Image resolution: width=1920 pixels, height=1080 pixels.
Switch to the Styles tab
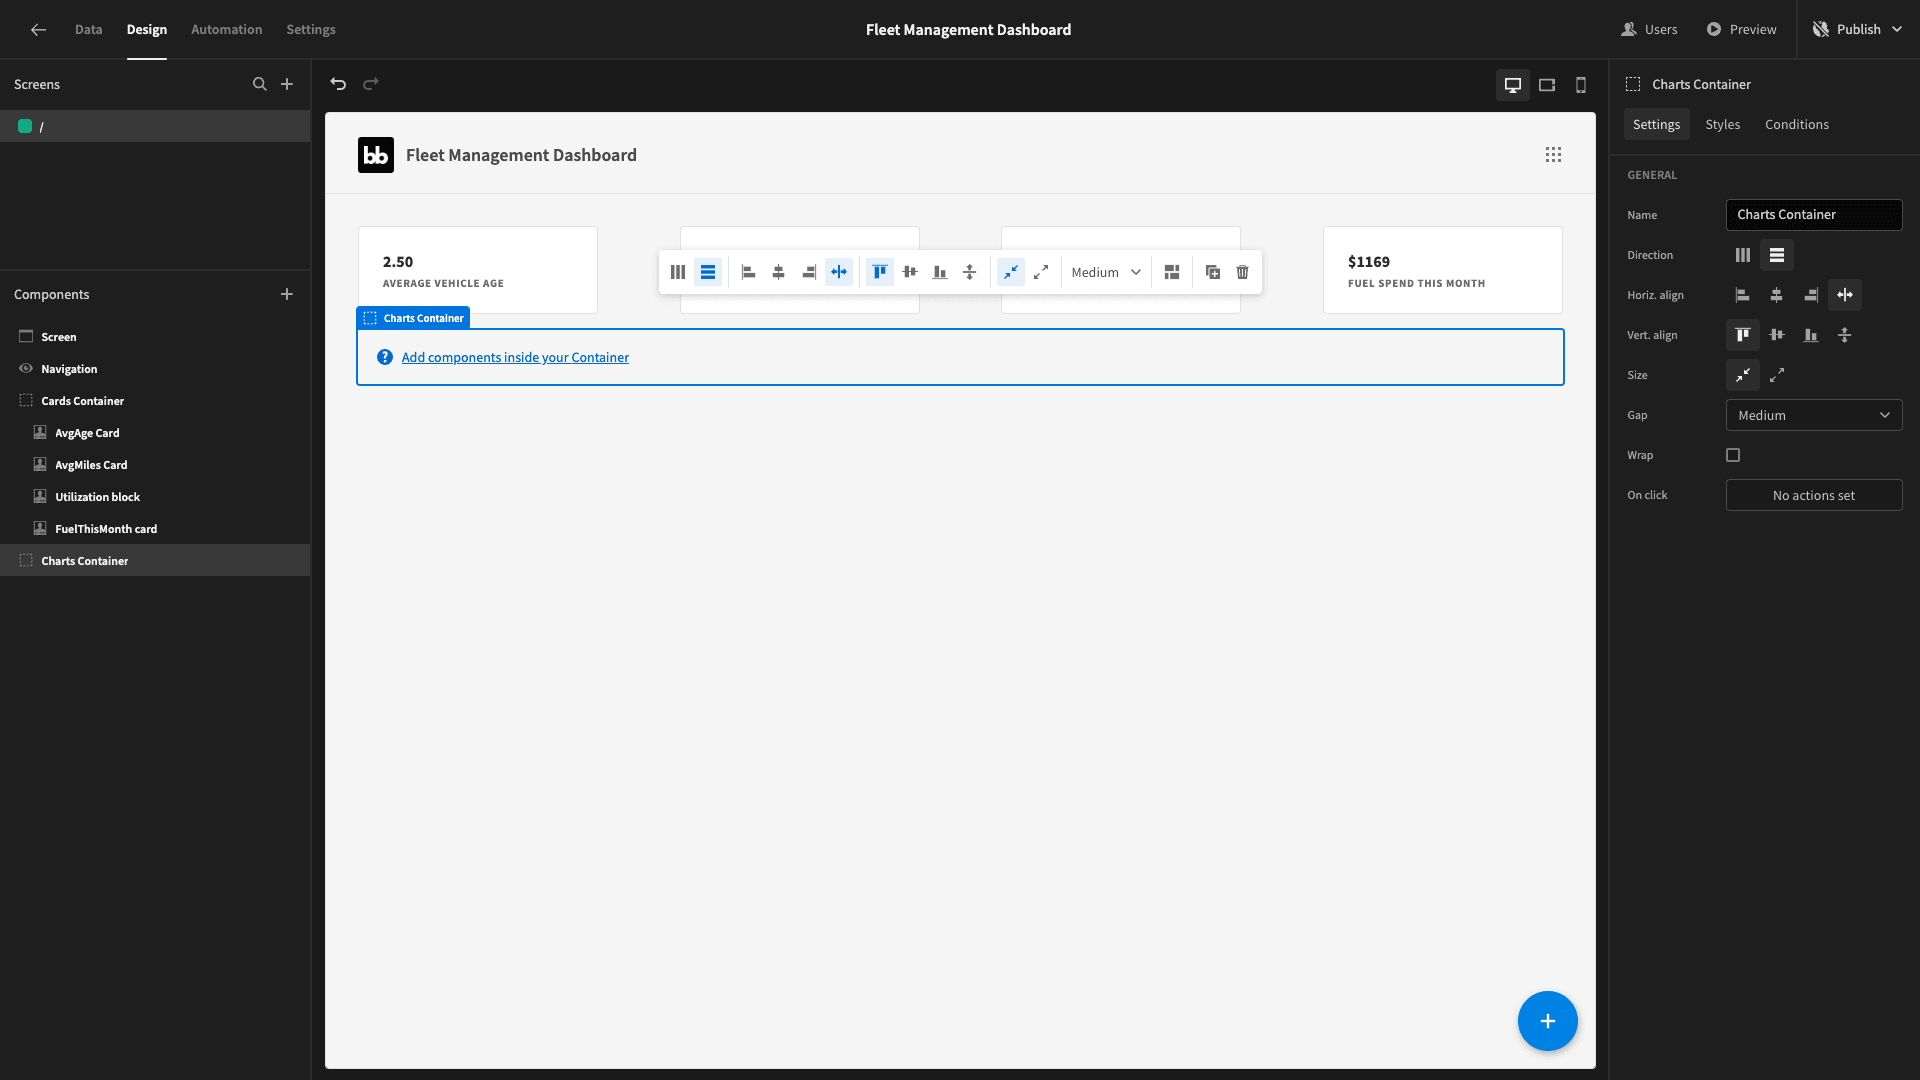(x=1722, y=124)
